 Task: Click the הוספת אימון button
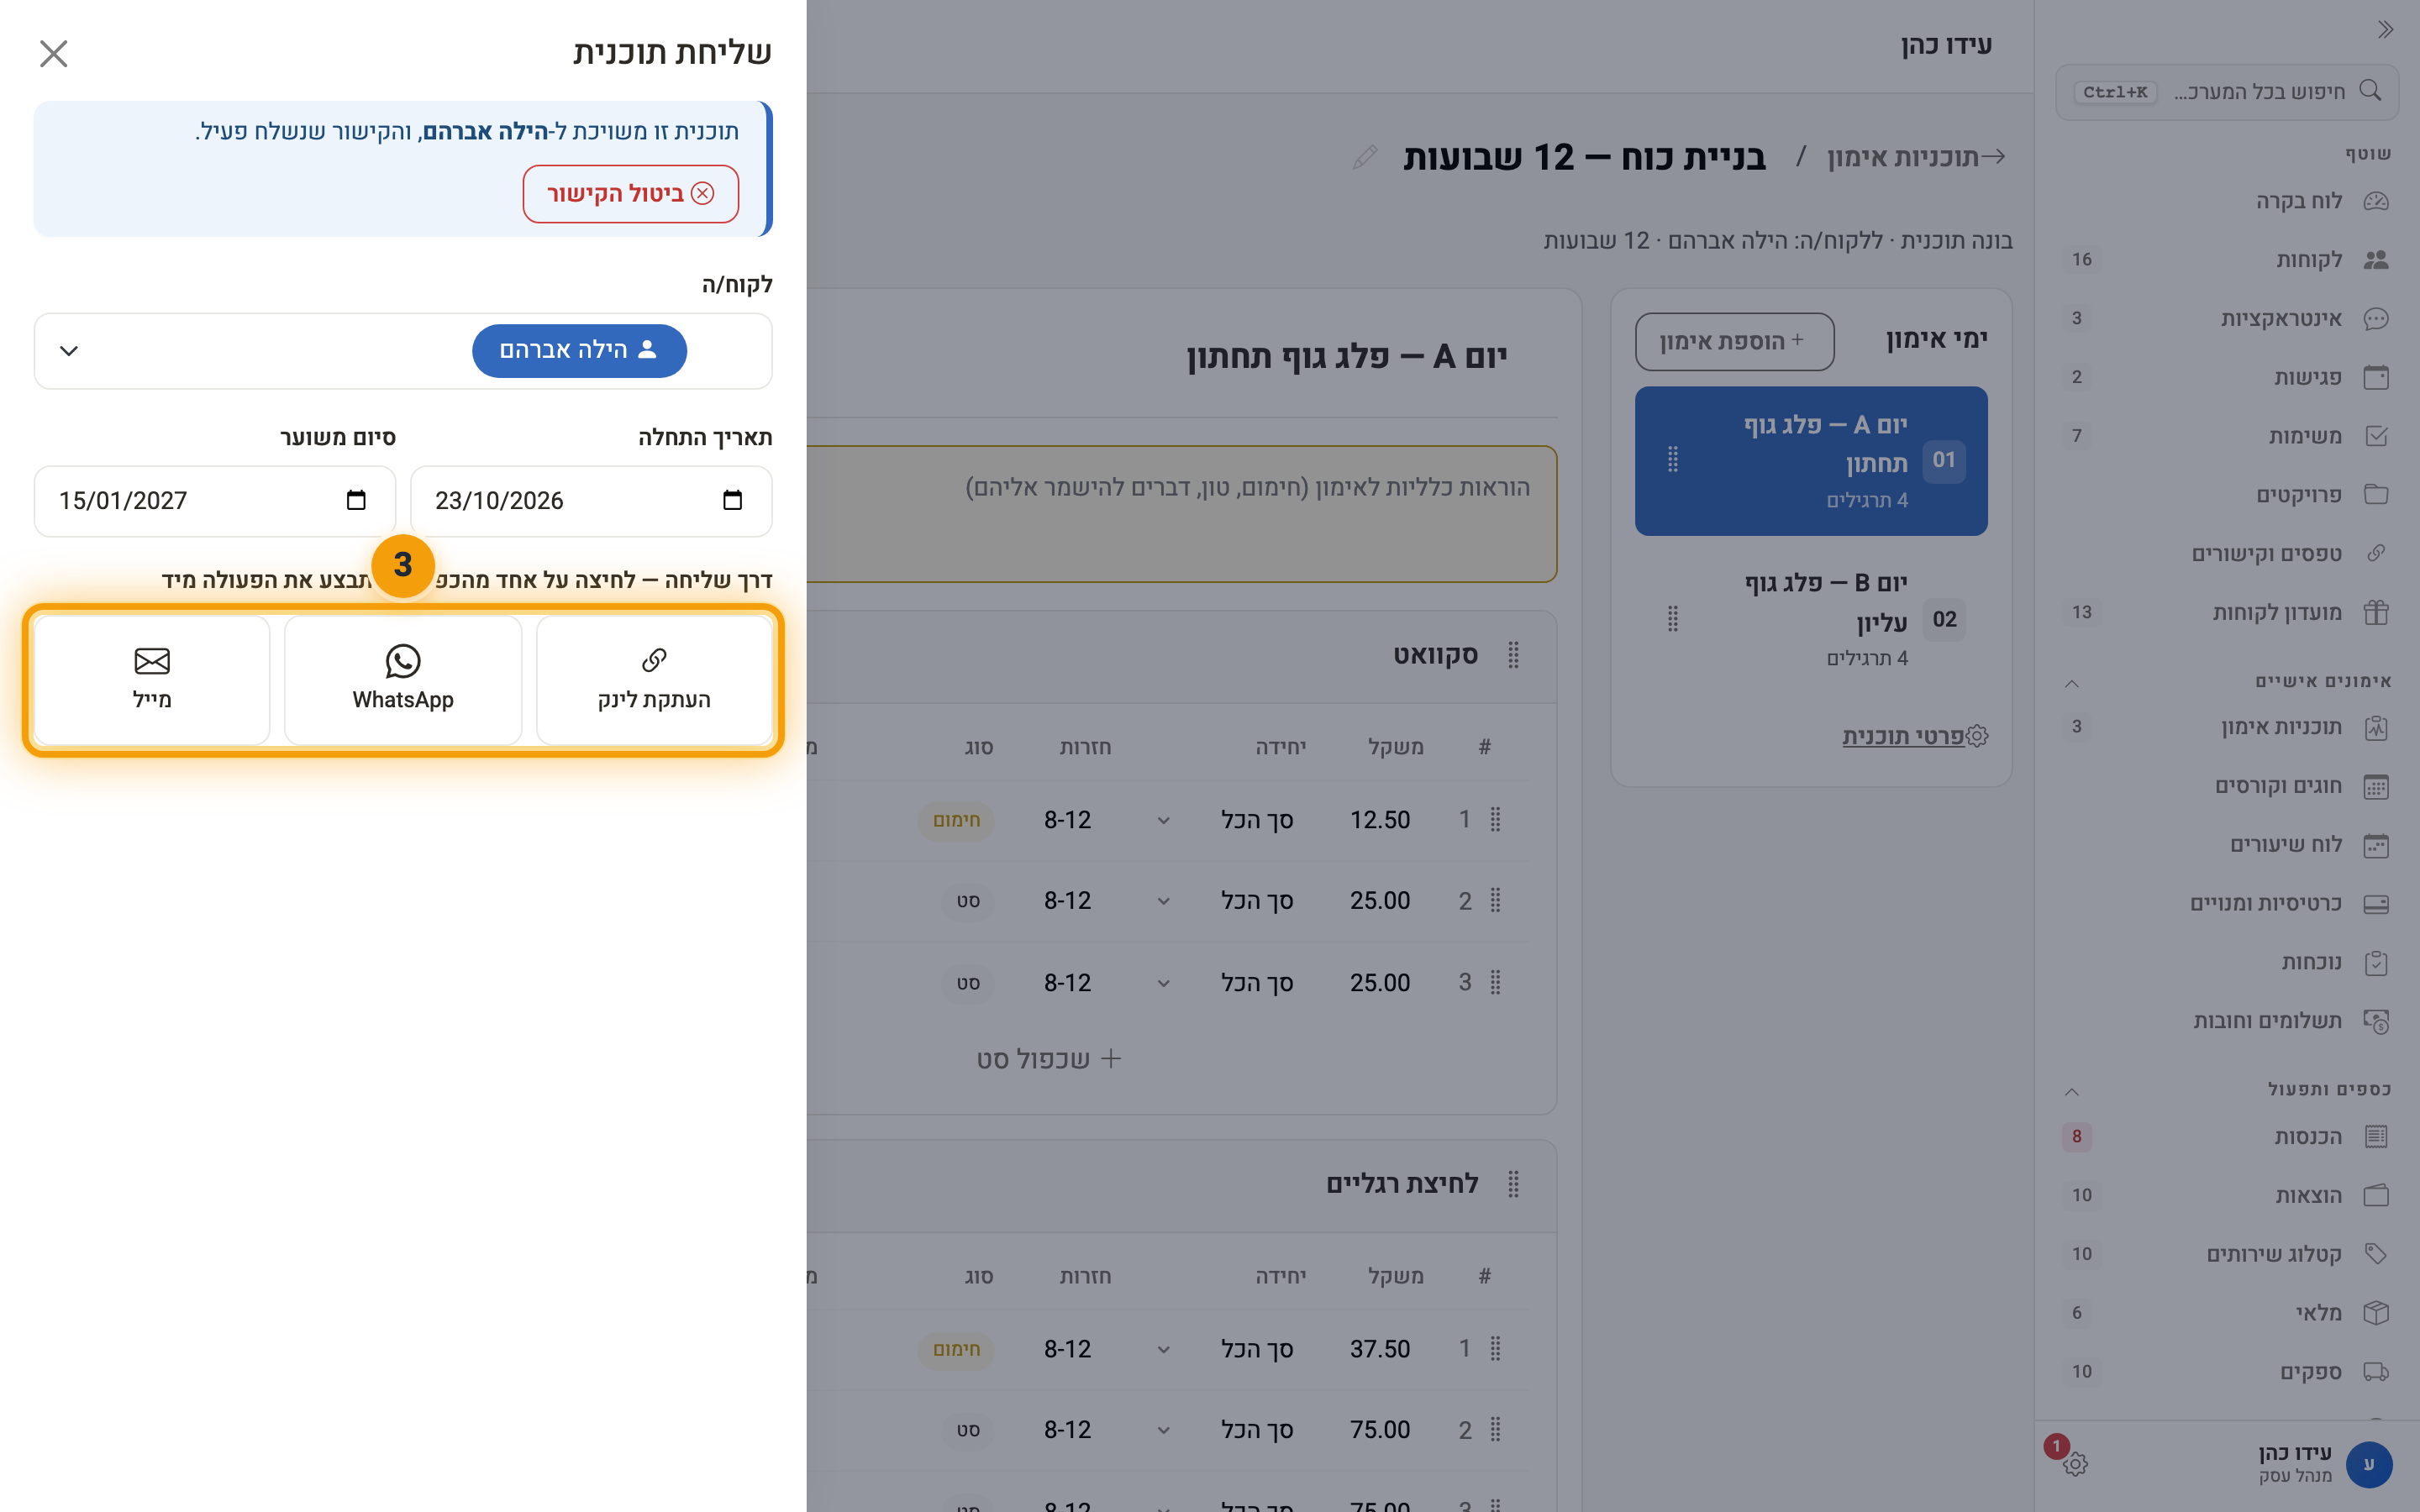tap(1734, 341)
